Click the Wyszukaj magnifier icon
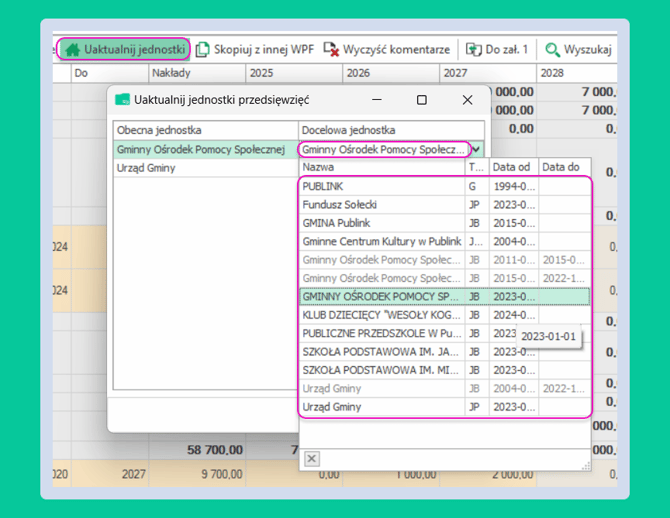 (x=552, y=50)
